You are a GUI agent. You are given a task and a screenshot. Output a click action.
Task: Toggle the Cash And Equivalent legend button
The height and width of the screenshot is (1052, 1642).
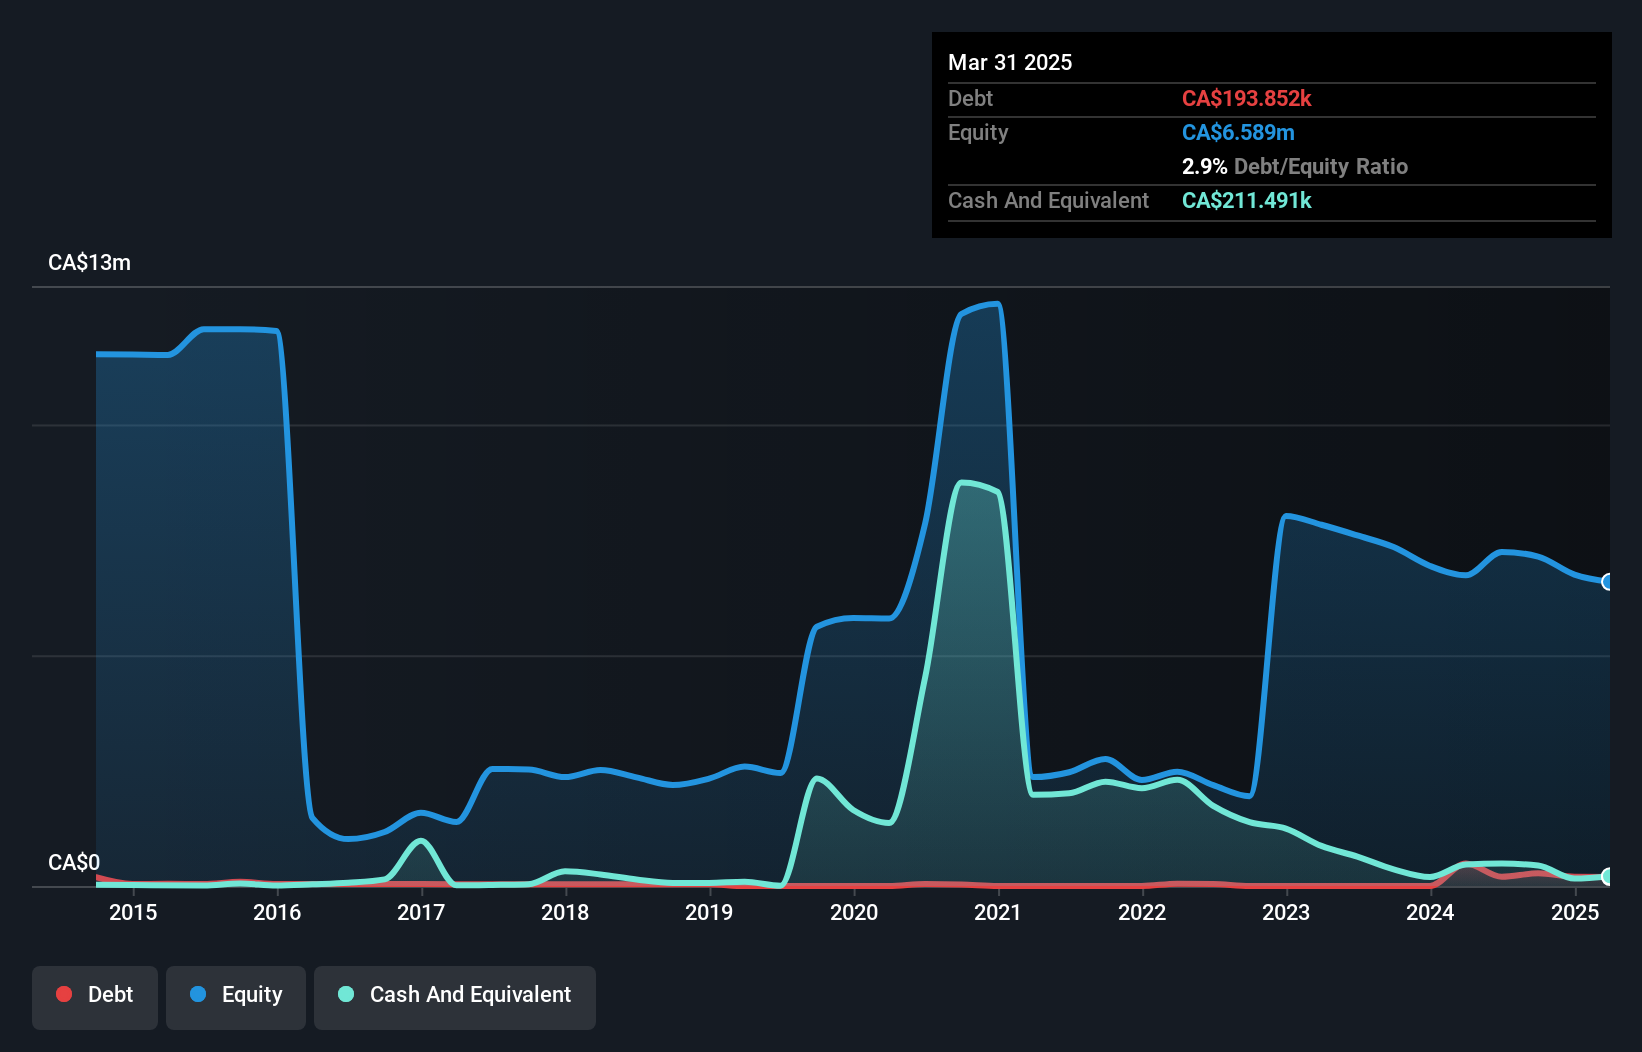[455, 997]
